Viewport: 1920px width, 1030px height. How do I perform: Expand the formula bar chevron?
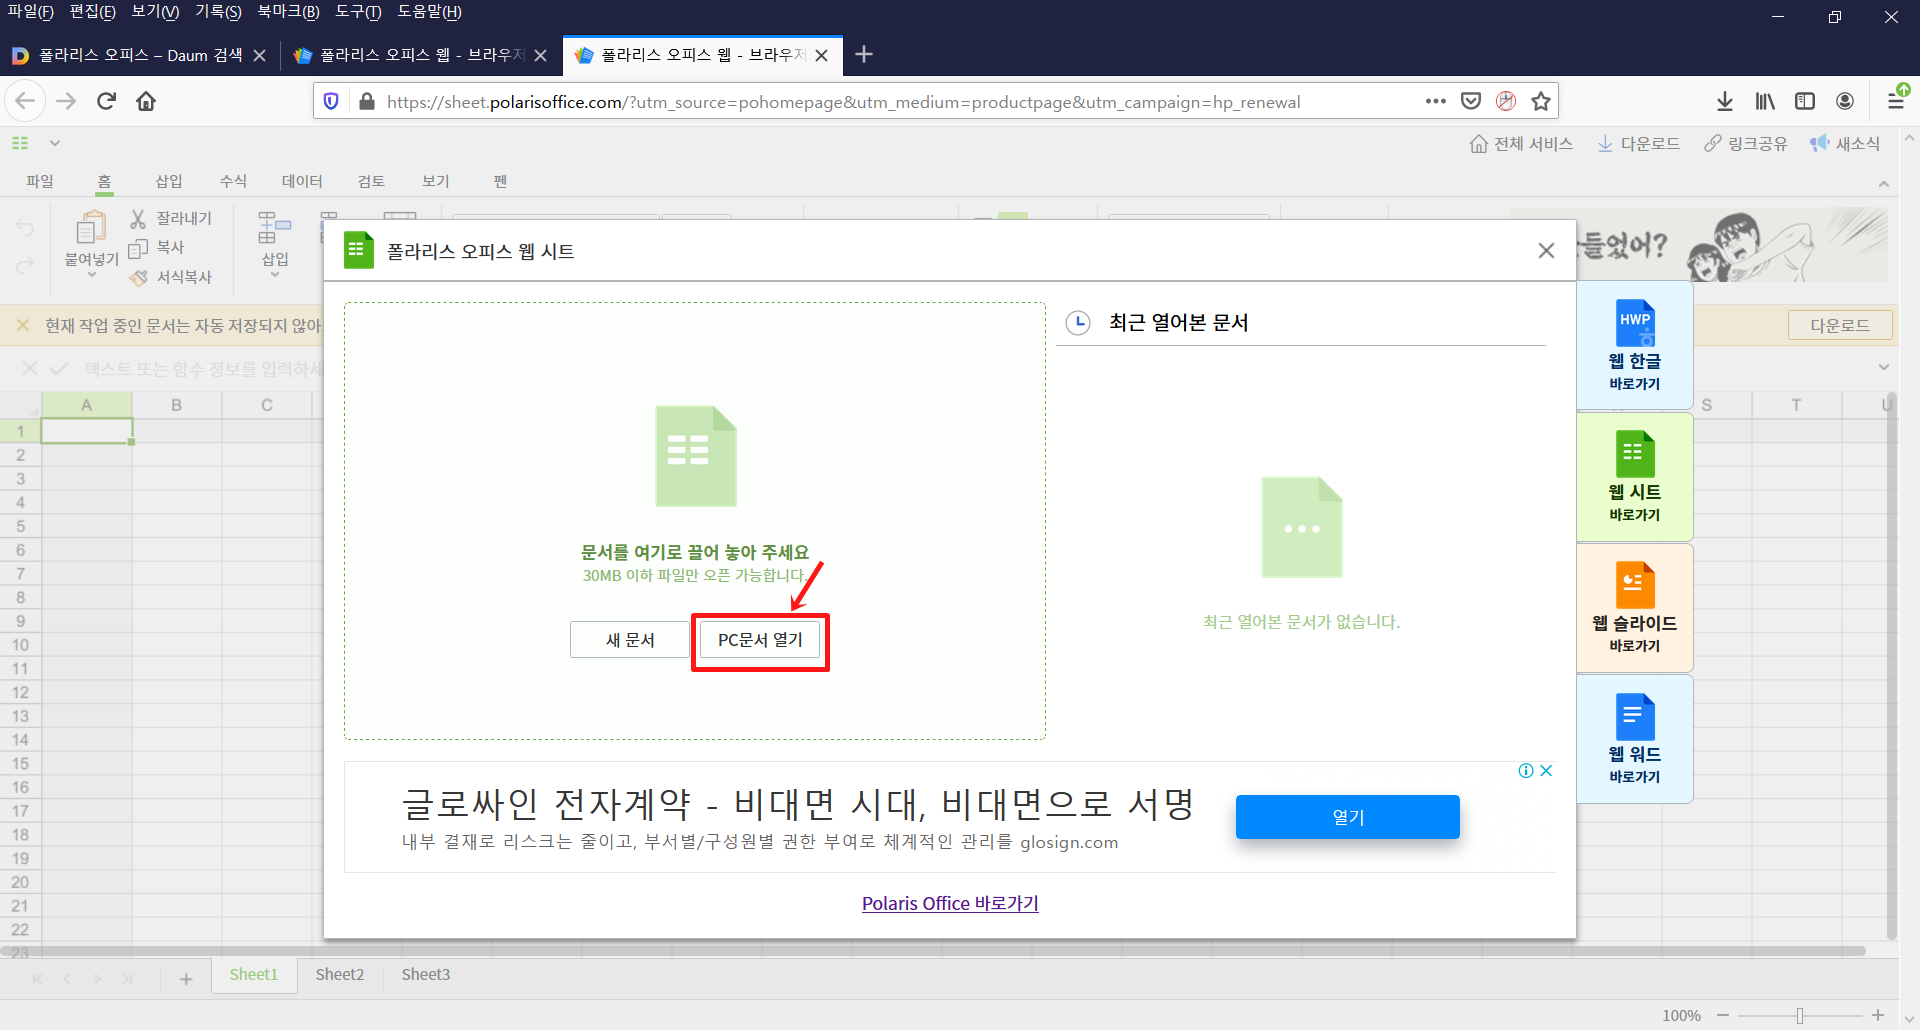[1884, 367]
